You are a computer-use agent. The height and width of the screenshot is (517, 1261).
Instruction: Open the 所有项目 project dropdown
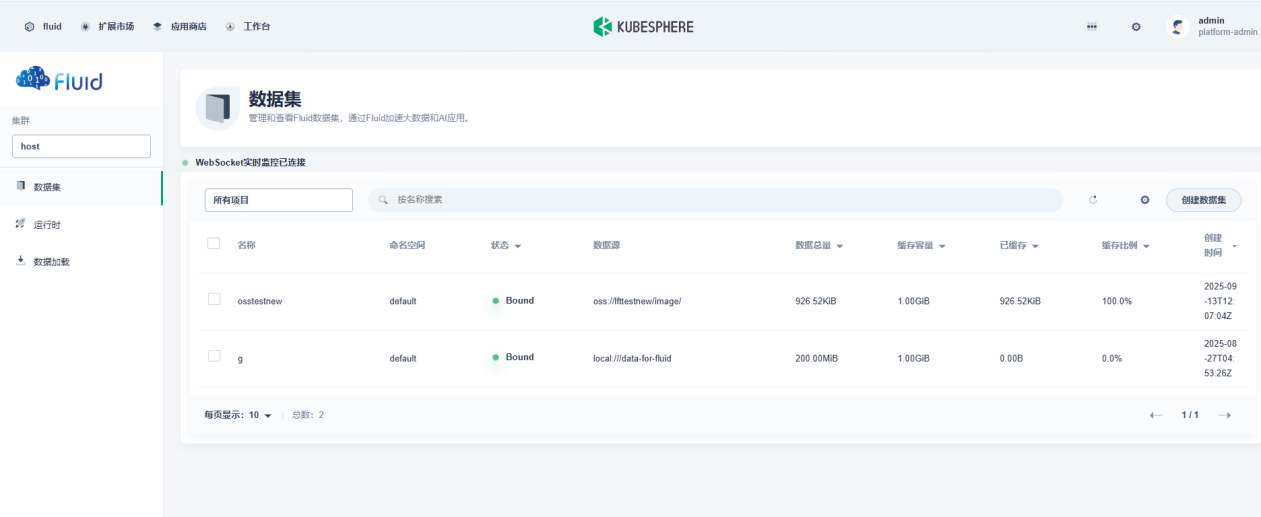click(278, 200)
